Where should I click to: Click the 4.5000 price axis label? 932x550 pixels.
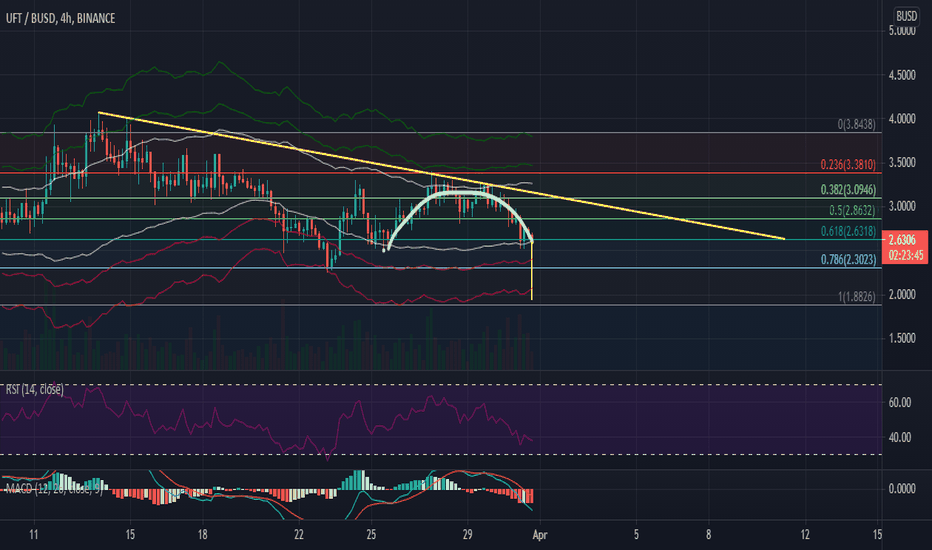[902, 75]
